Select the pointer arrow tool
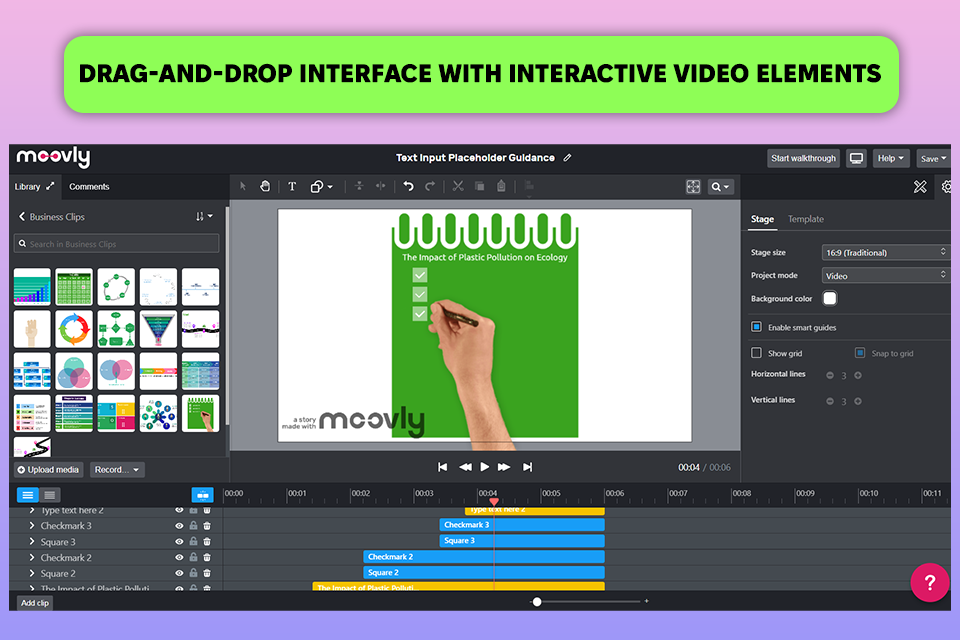 [243, 186]
